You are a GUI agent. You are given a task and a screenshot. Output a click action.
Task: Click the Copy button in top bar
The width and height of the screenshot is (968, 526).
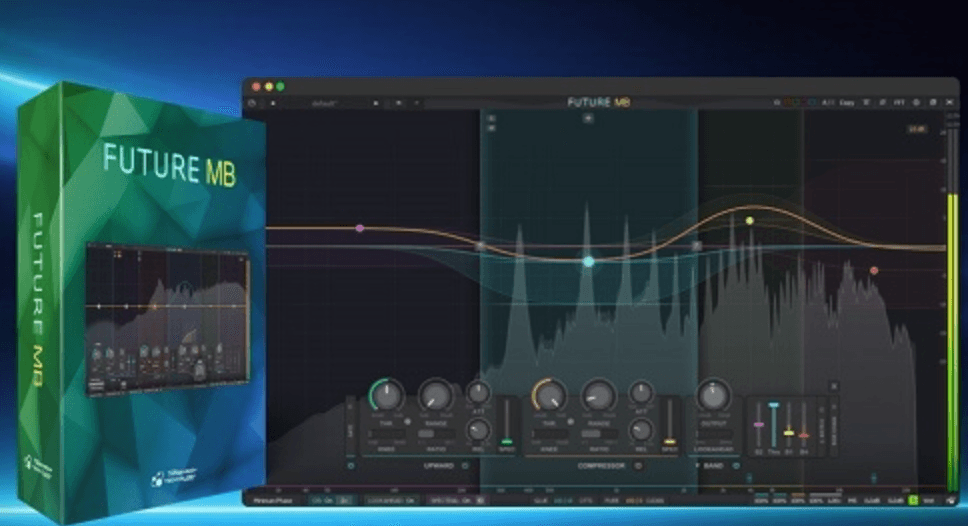(846, 102)
